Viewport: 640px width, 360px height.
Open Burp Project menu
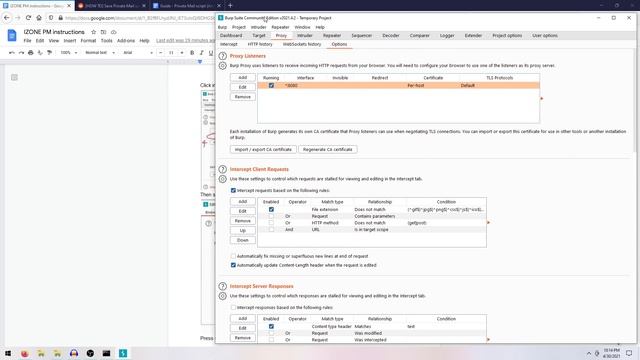[239, 27]
